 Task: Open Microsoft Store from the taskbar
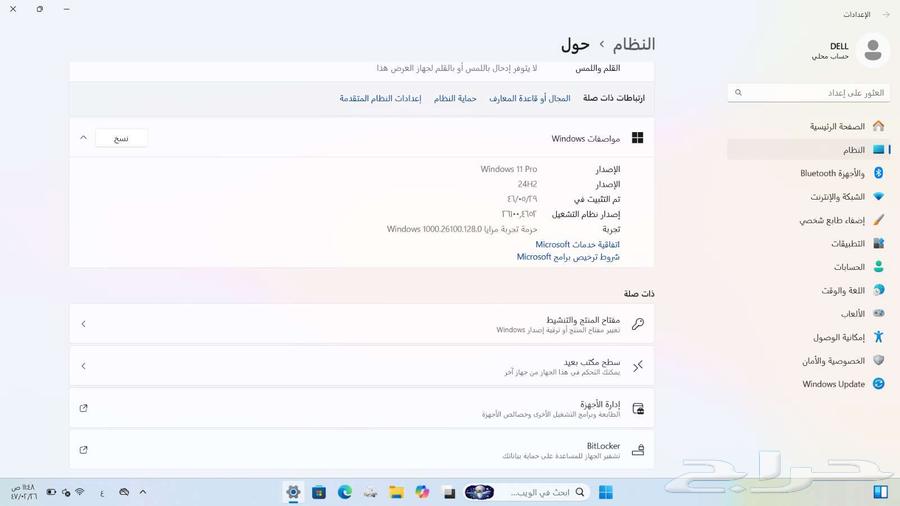point(319,492)
